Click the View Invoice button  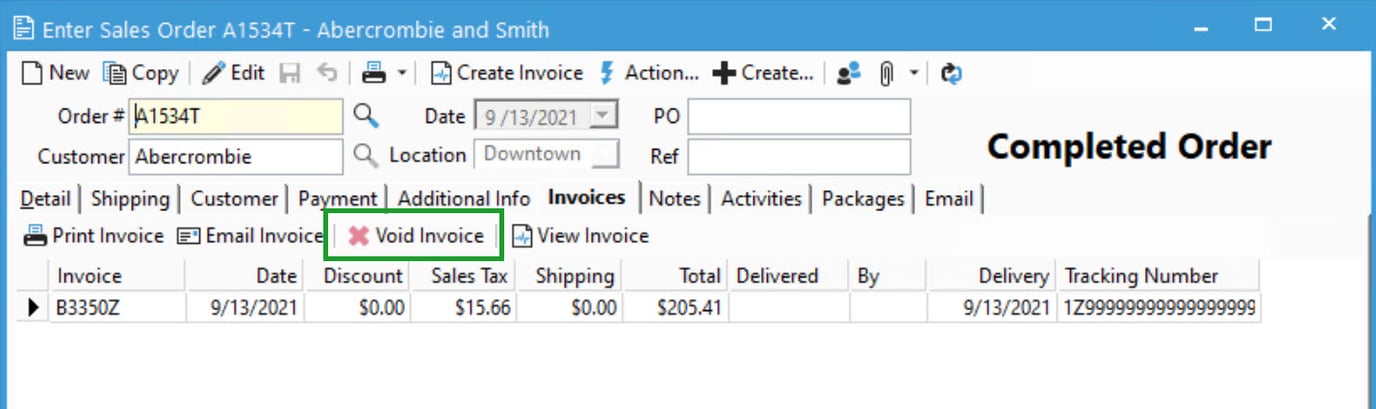pos(580,236)
